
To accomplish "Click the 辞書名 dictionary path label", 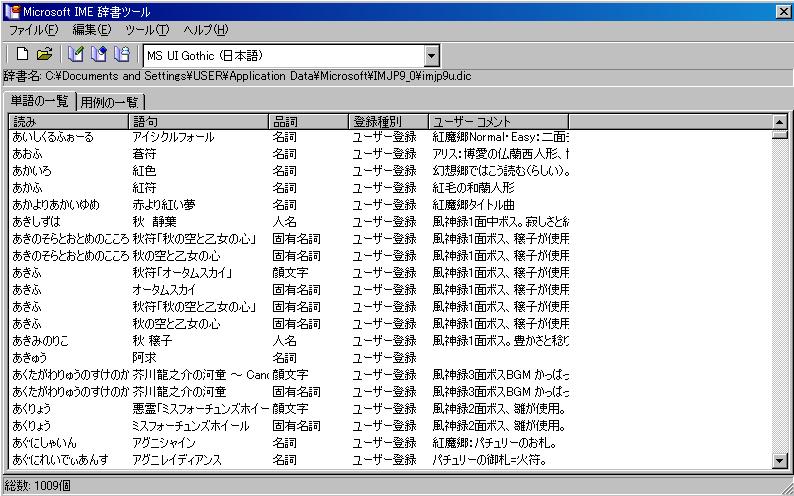I will click(237, 76).
